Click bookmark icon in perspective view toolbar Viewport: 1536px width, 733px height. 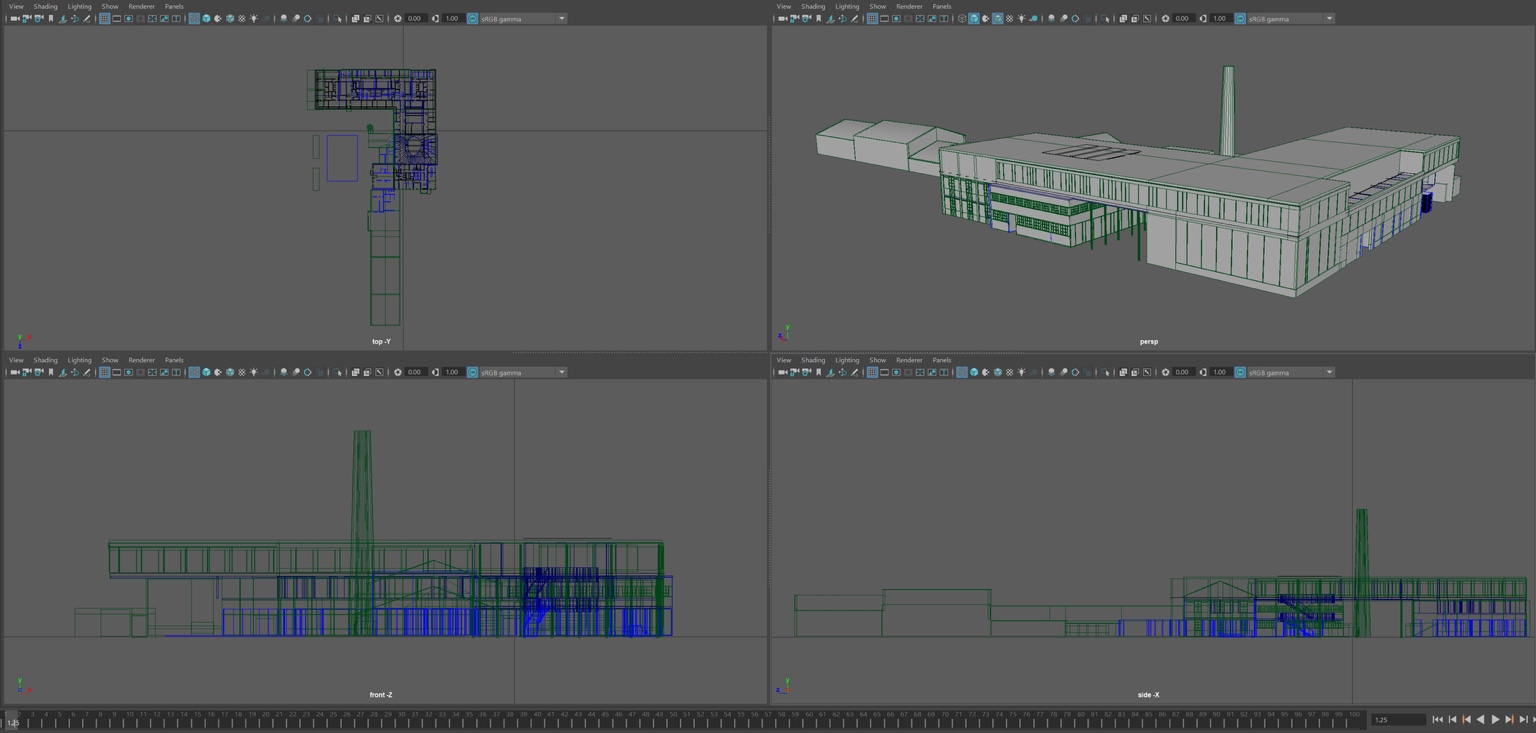(x=819, y=19)
